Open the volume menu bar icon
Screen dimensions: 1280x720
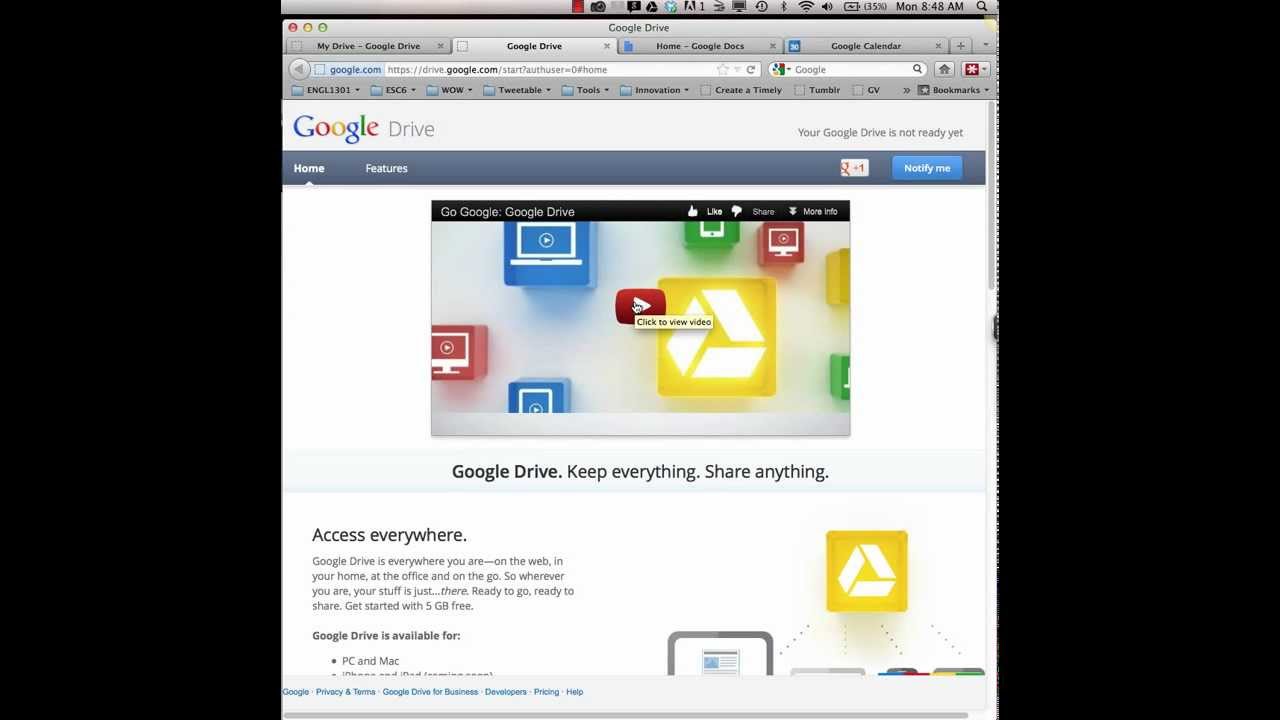(827, 7)
